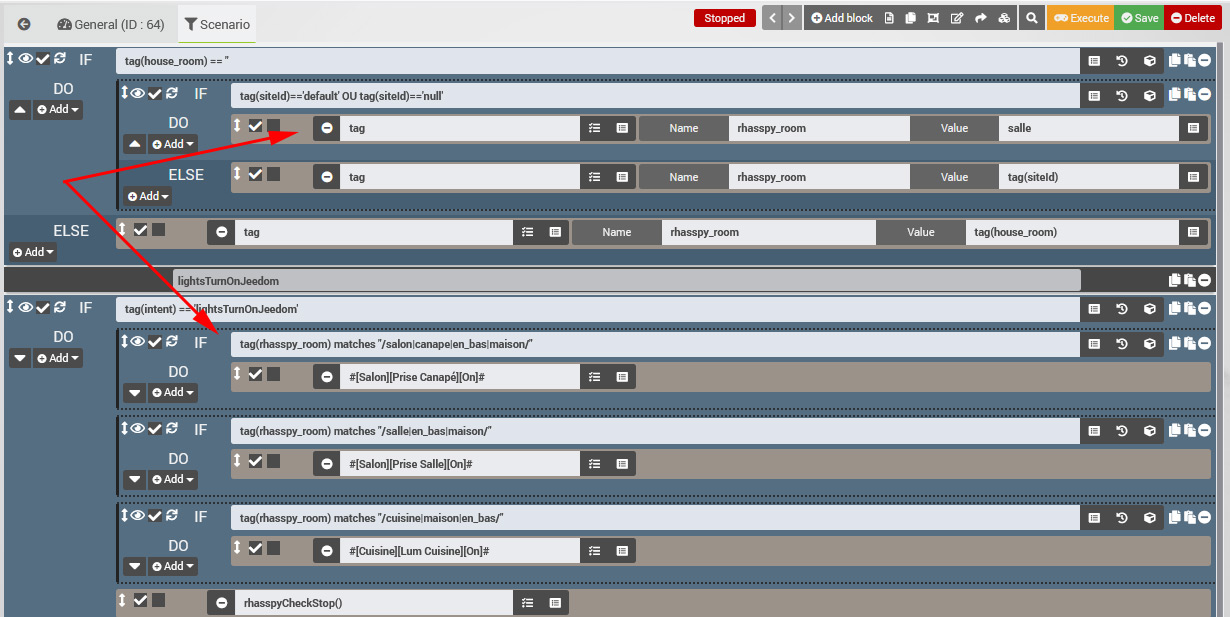Click scenario-history icon on house_room IF row

[x=1122, y=61]
